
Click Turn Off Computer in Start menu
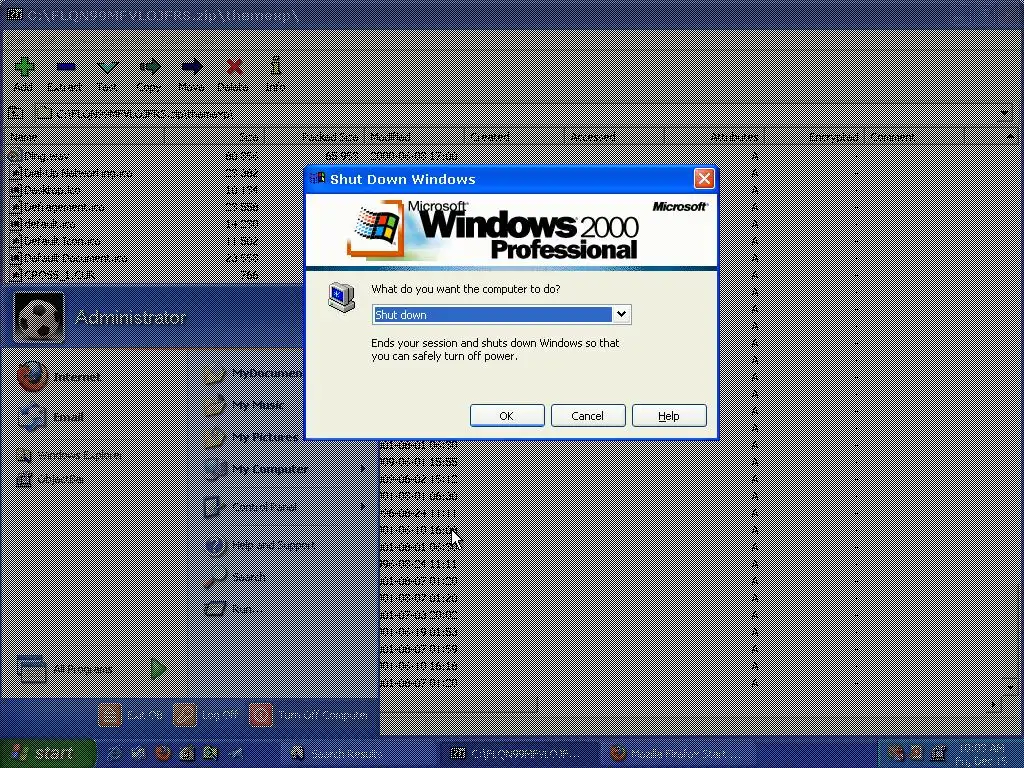click(310, 715)
